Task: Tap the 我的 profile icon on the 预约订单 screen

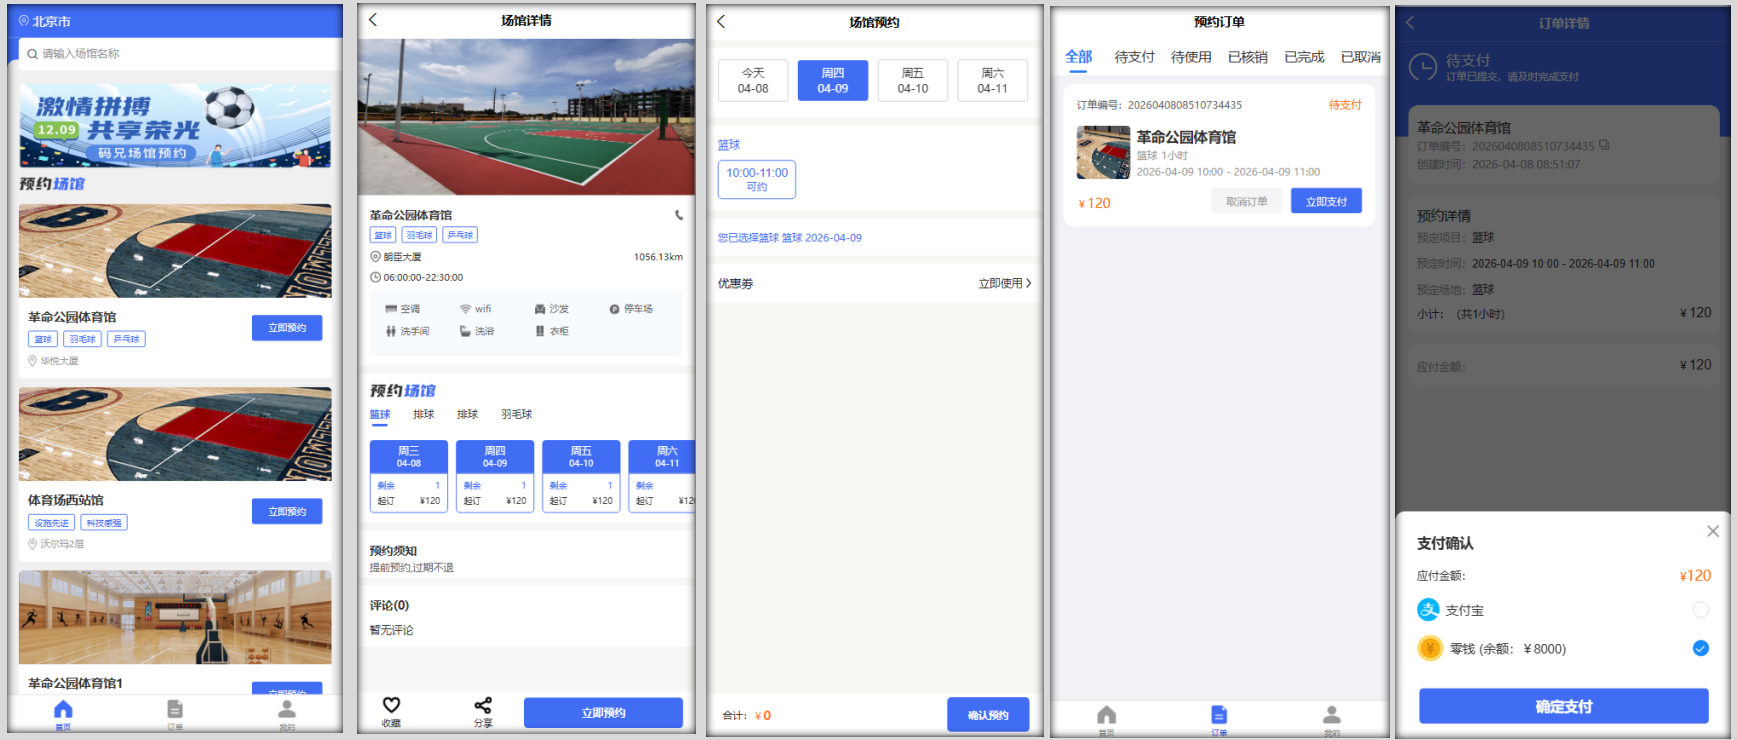Action: 1332,715
